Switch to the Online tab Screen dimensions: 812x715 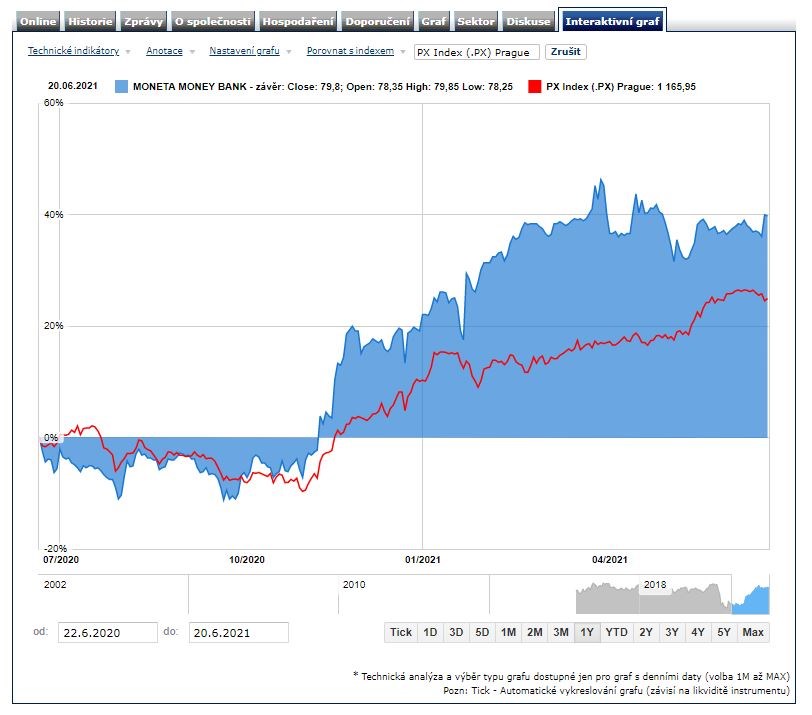pos(38,21)
